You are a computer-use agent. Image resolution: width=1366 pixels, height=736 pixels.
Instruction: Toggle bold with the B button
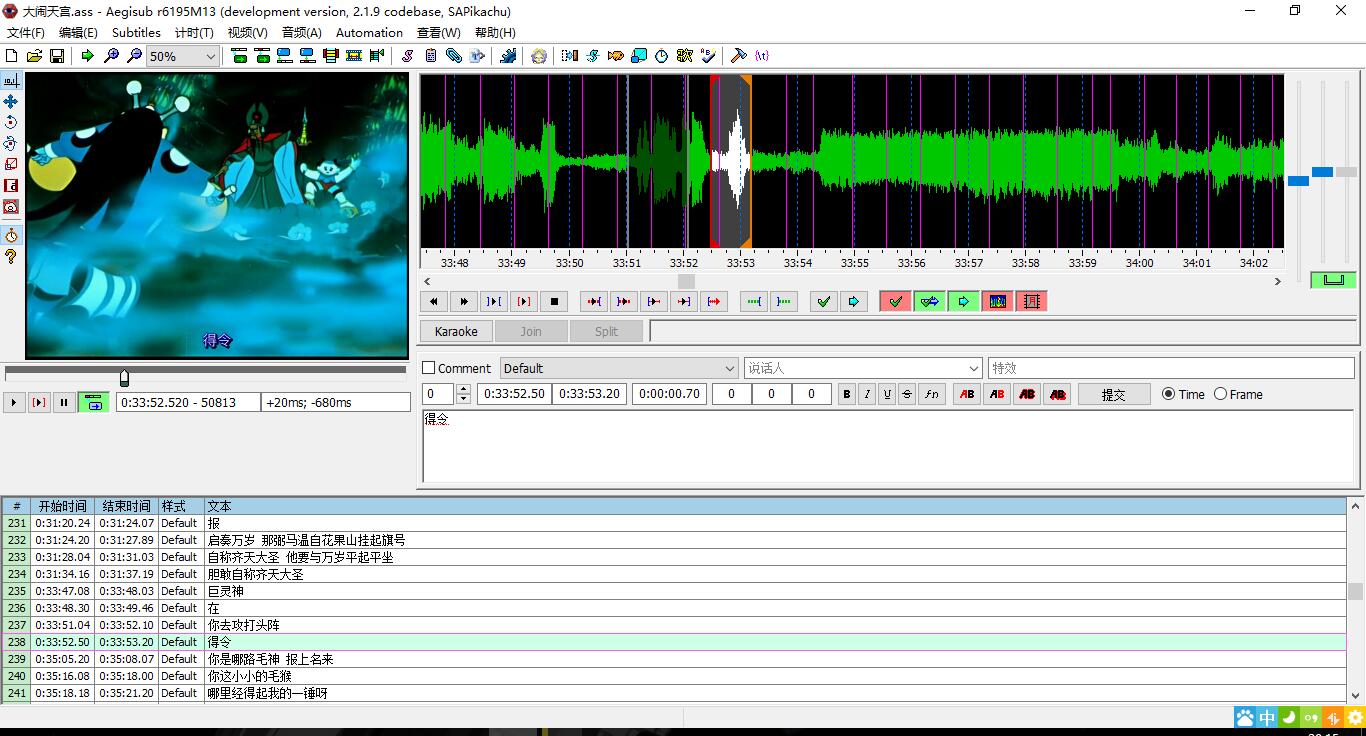pyautogui.click(x=847, y=394)
